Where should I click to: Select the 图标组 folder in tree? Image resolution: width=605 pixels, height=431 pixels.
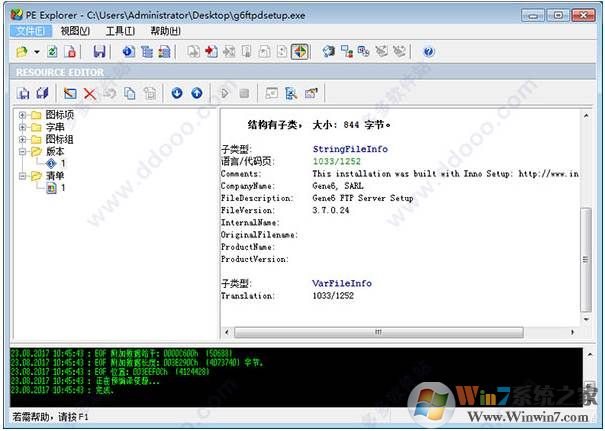click(59, 139)
